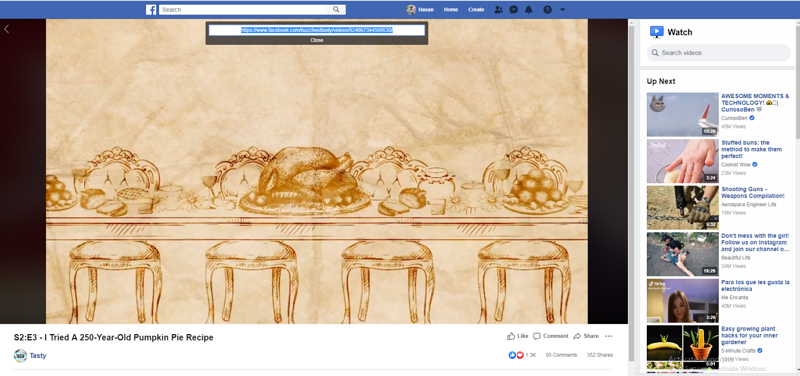Image resolution: width=800 pixels, height=376 pixels.
Task: Click the Watch logo icon
Action: coord(656,32)
